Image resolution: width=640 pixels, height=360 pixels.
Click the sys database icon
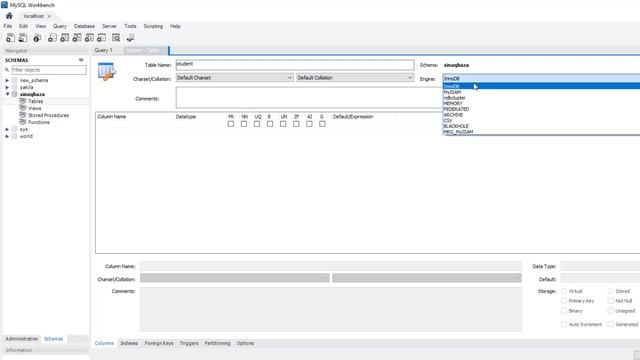tap(15, 129)
